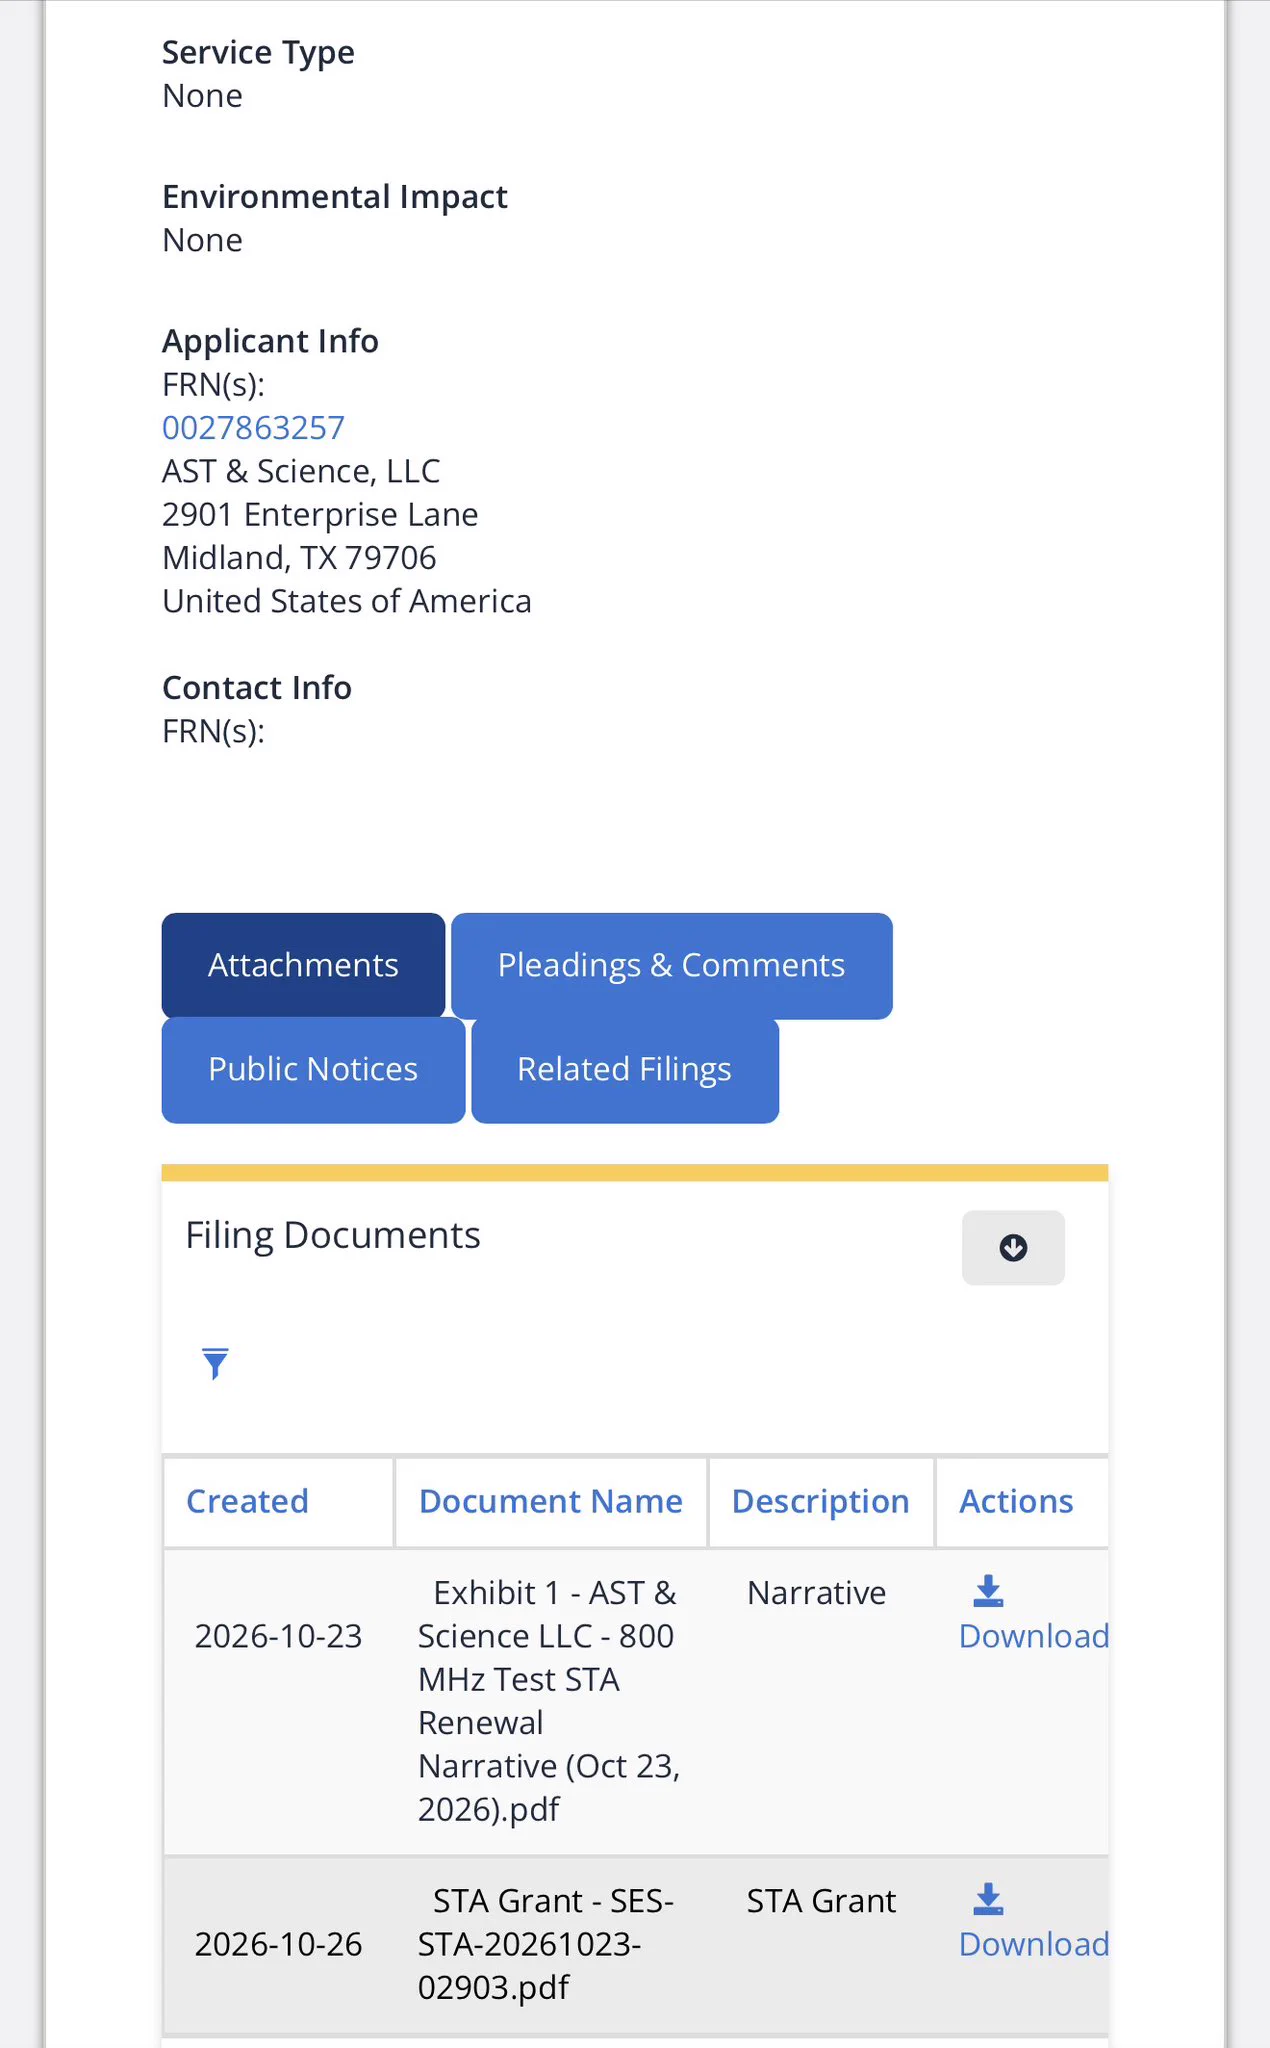Open the Attachments tab
The width and height of the screenshot is (1270, 2048).
pos(303,965)
